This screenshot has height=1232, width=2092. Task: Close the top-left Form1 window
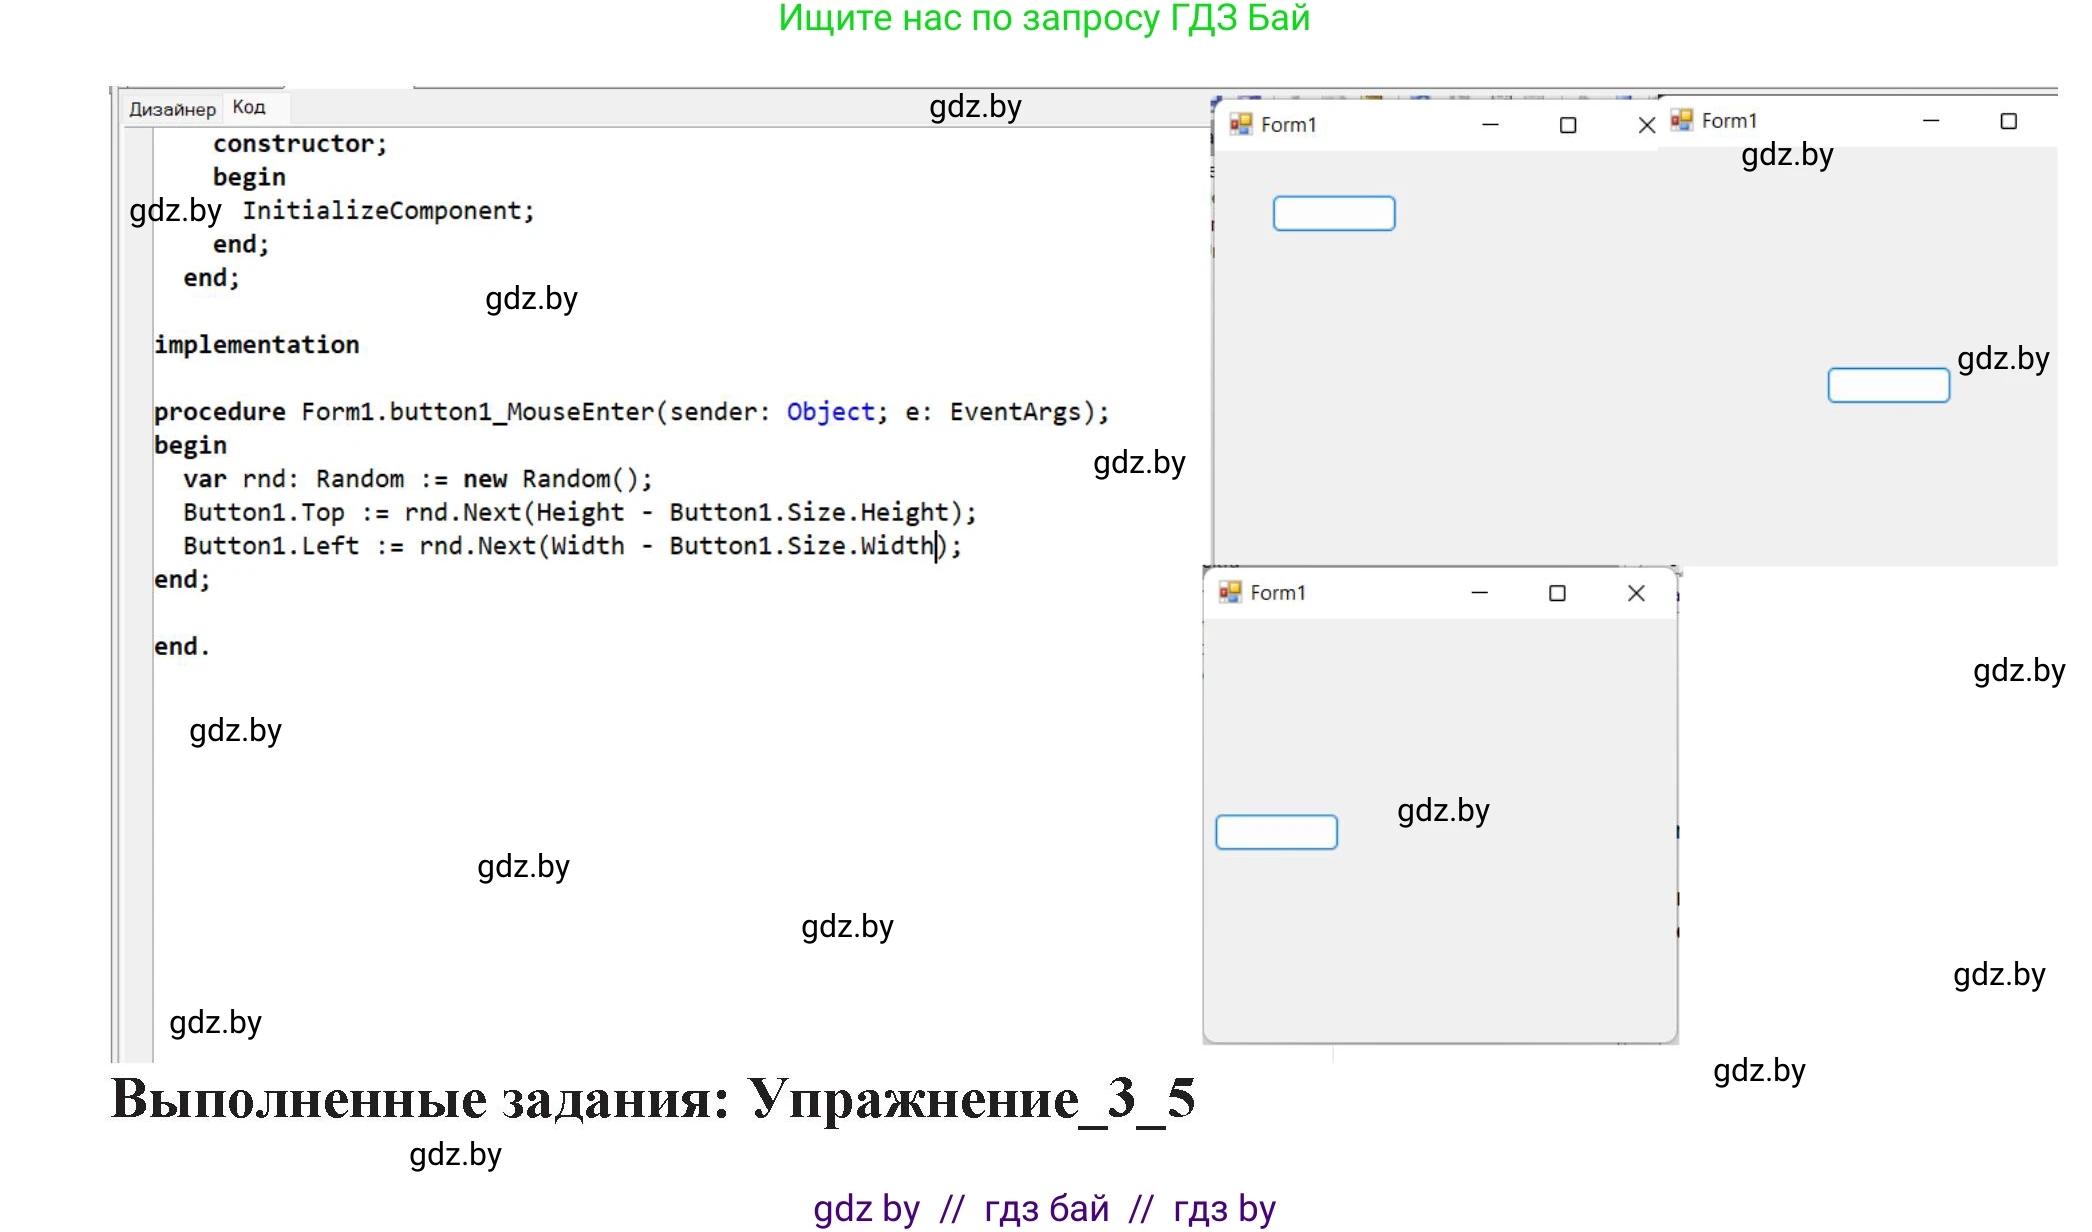point(1644,124)
